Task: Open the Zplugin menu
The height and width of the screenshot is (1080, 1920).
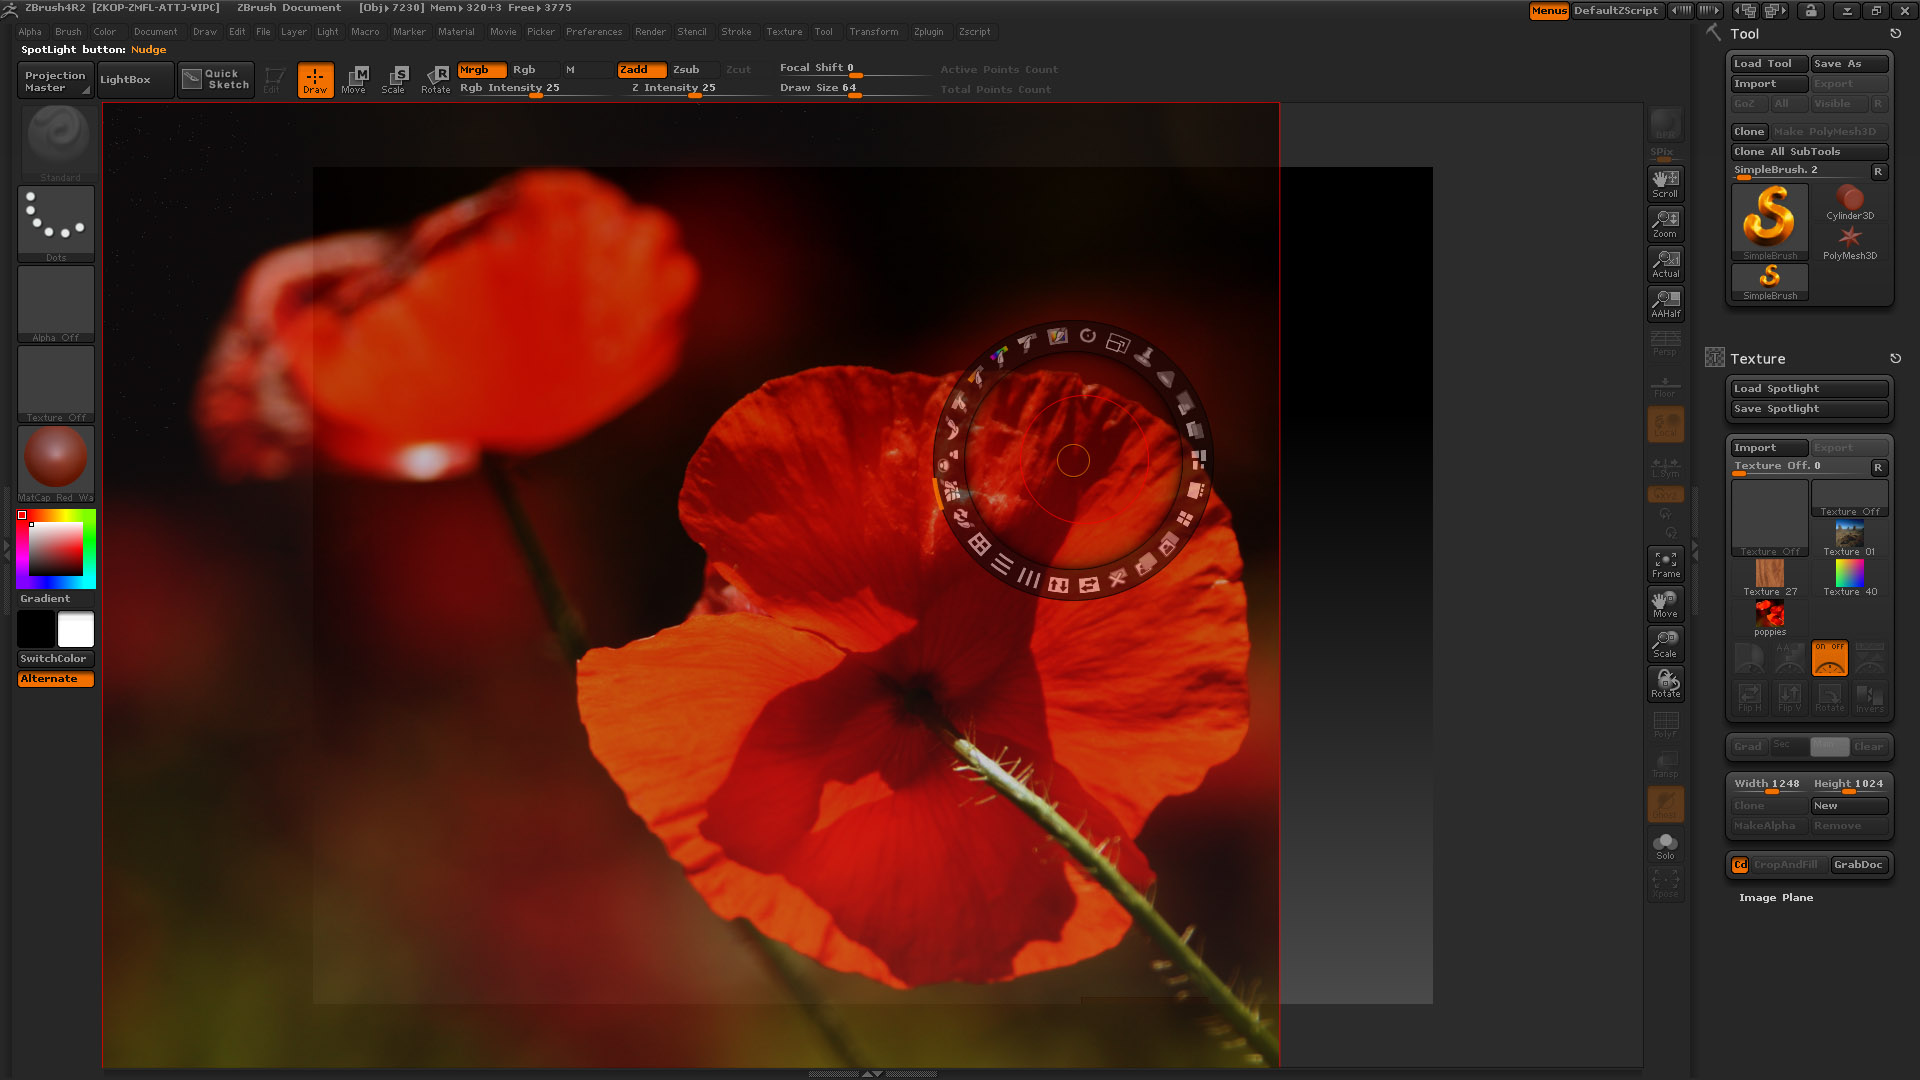Action: pyautogui.click(x=928, y=32)
